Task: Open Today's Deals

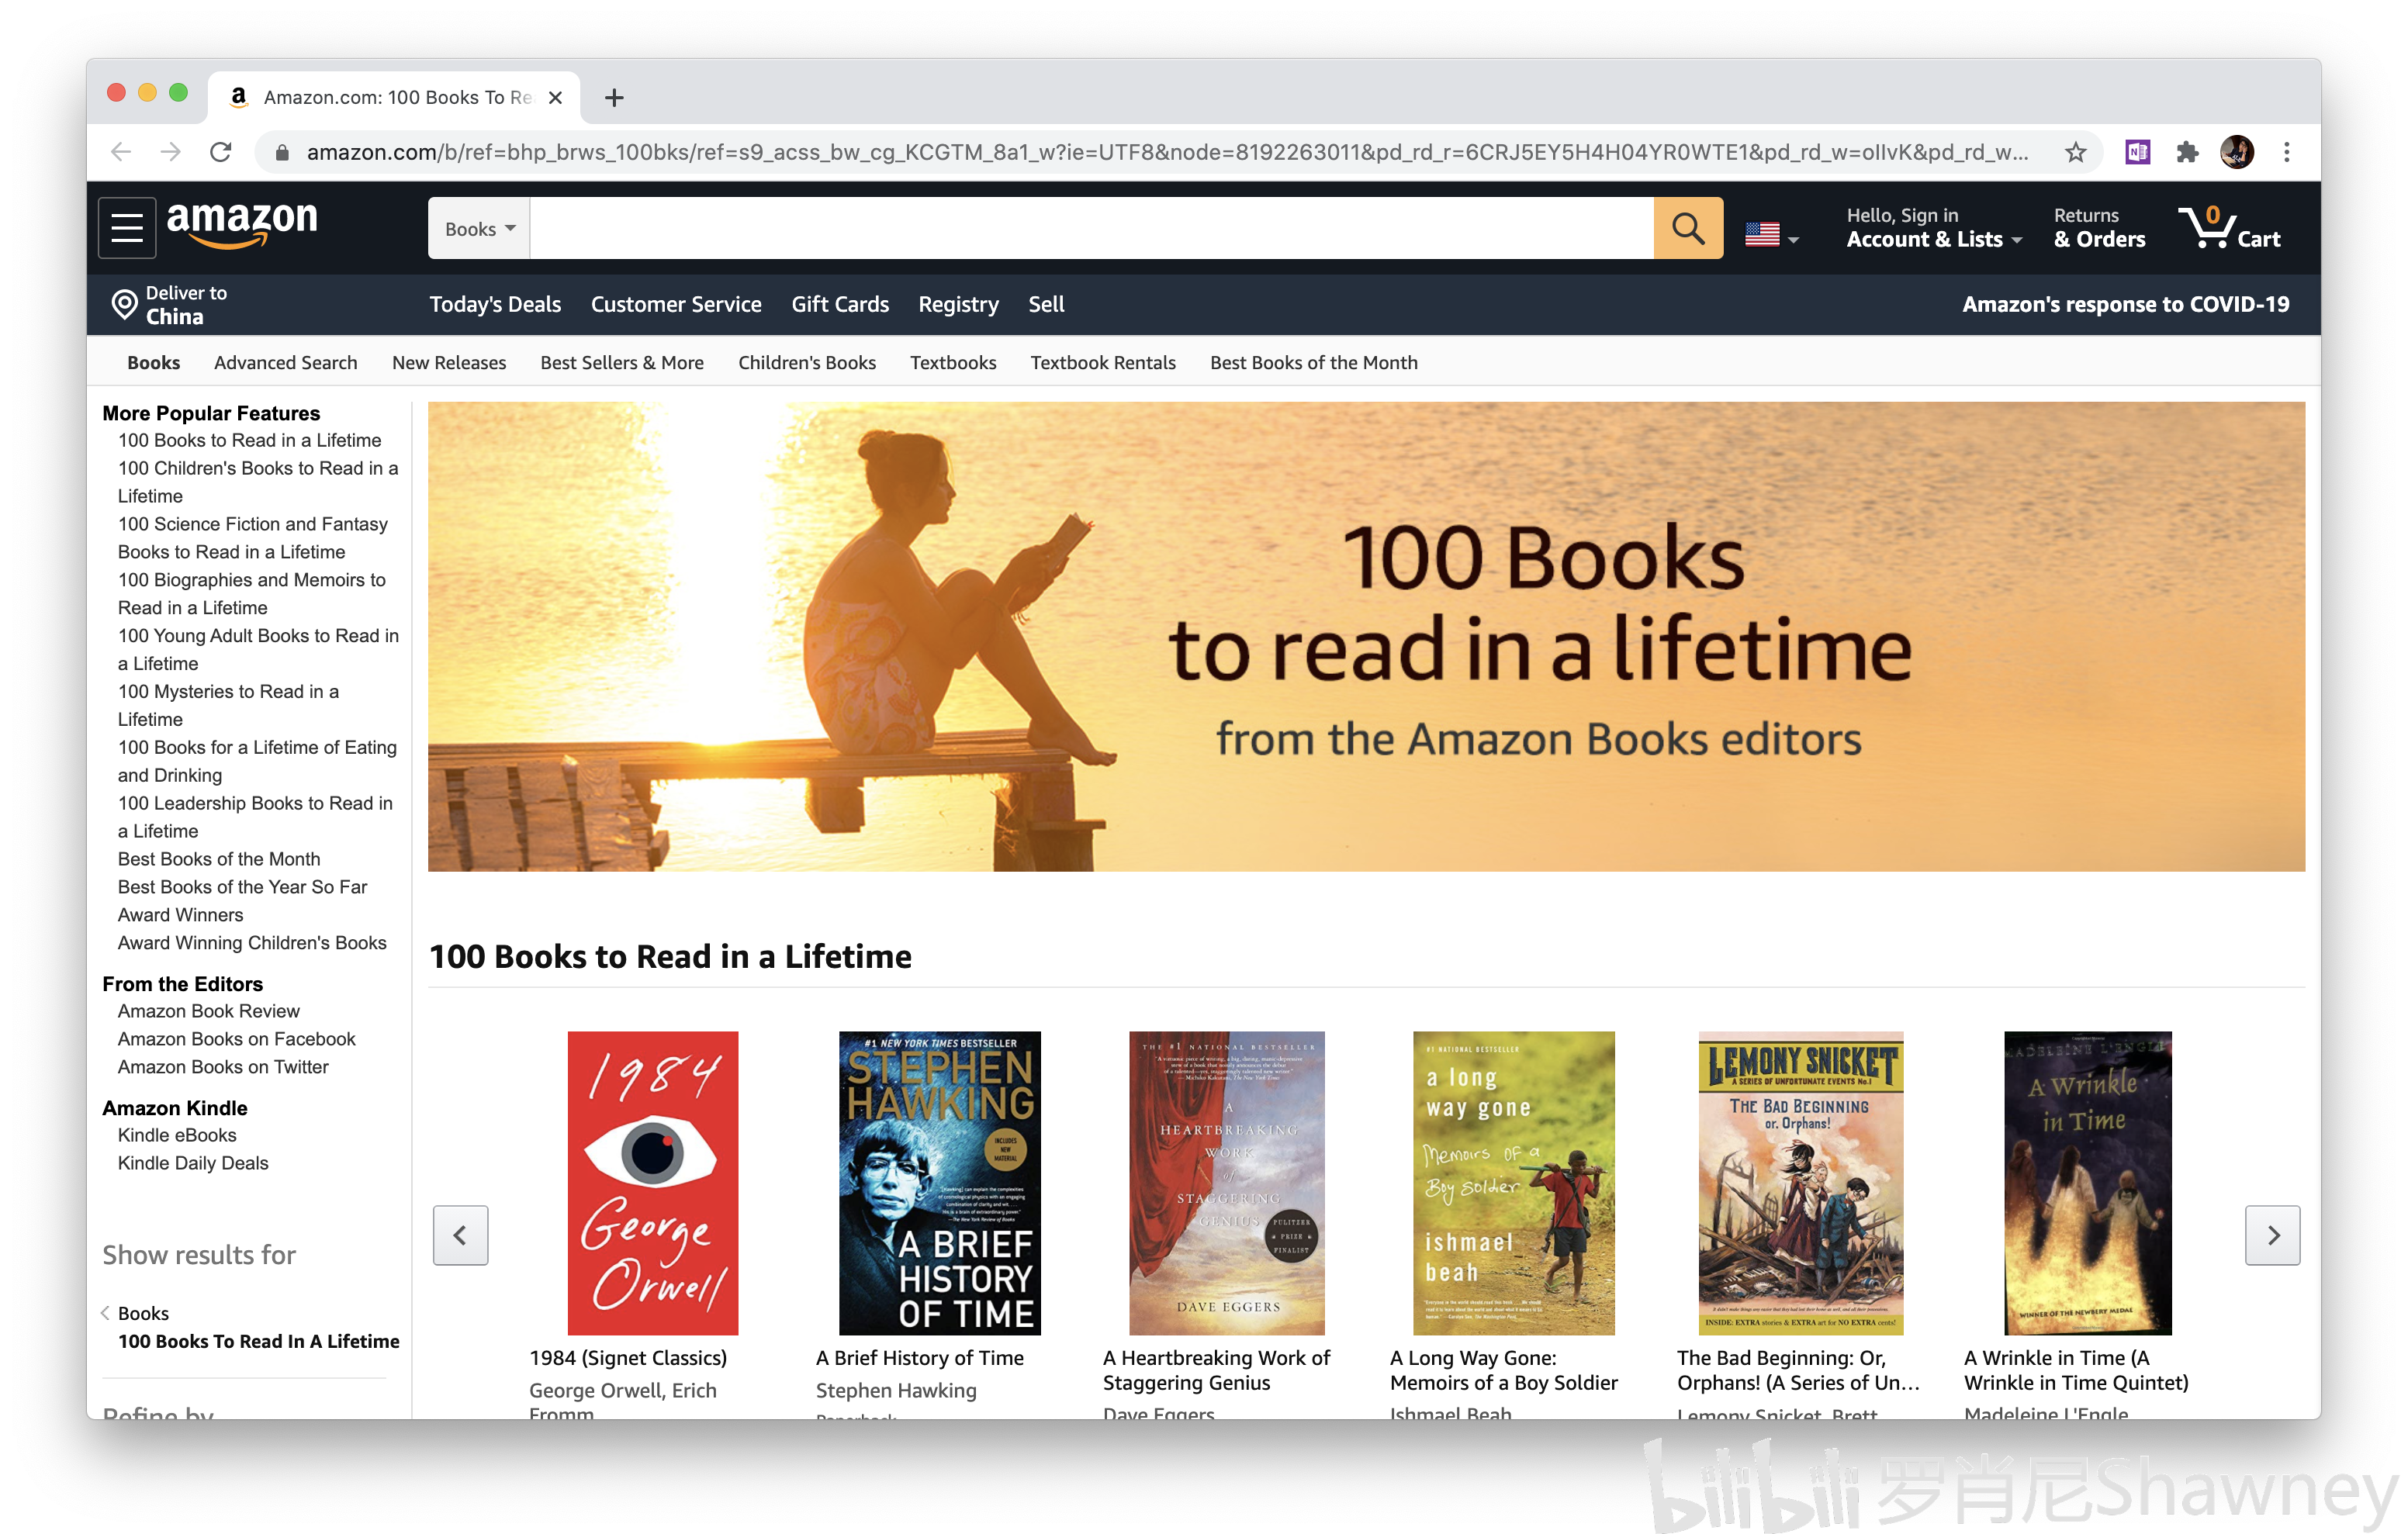Action: tap(495, 304)
